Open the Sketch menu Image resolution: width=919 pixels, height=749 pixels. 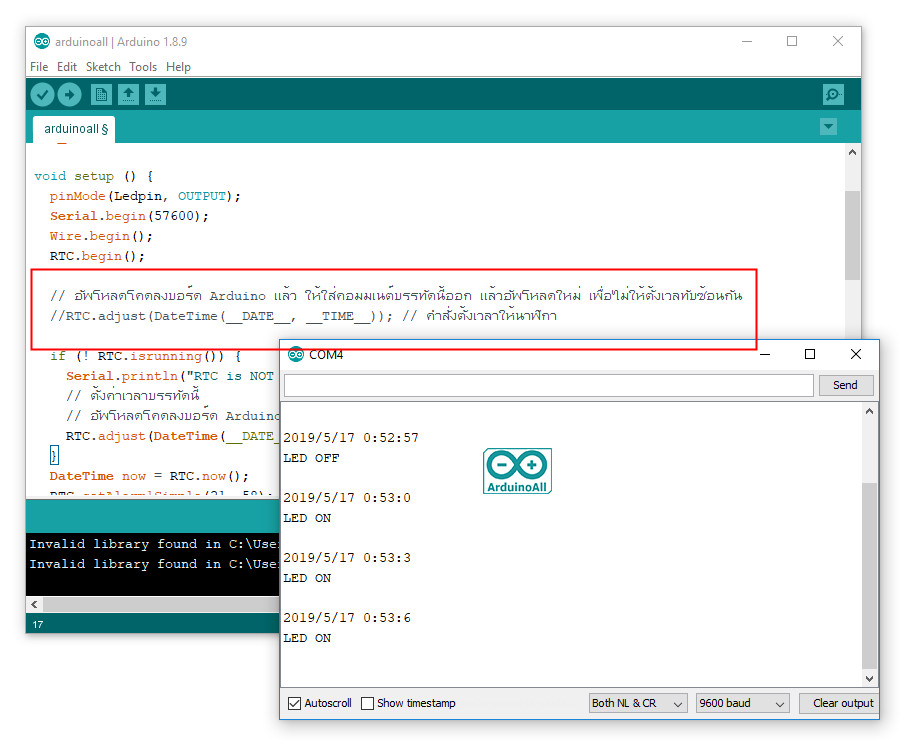click(103, 67)
